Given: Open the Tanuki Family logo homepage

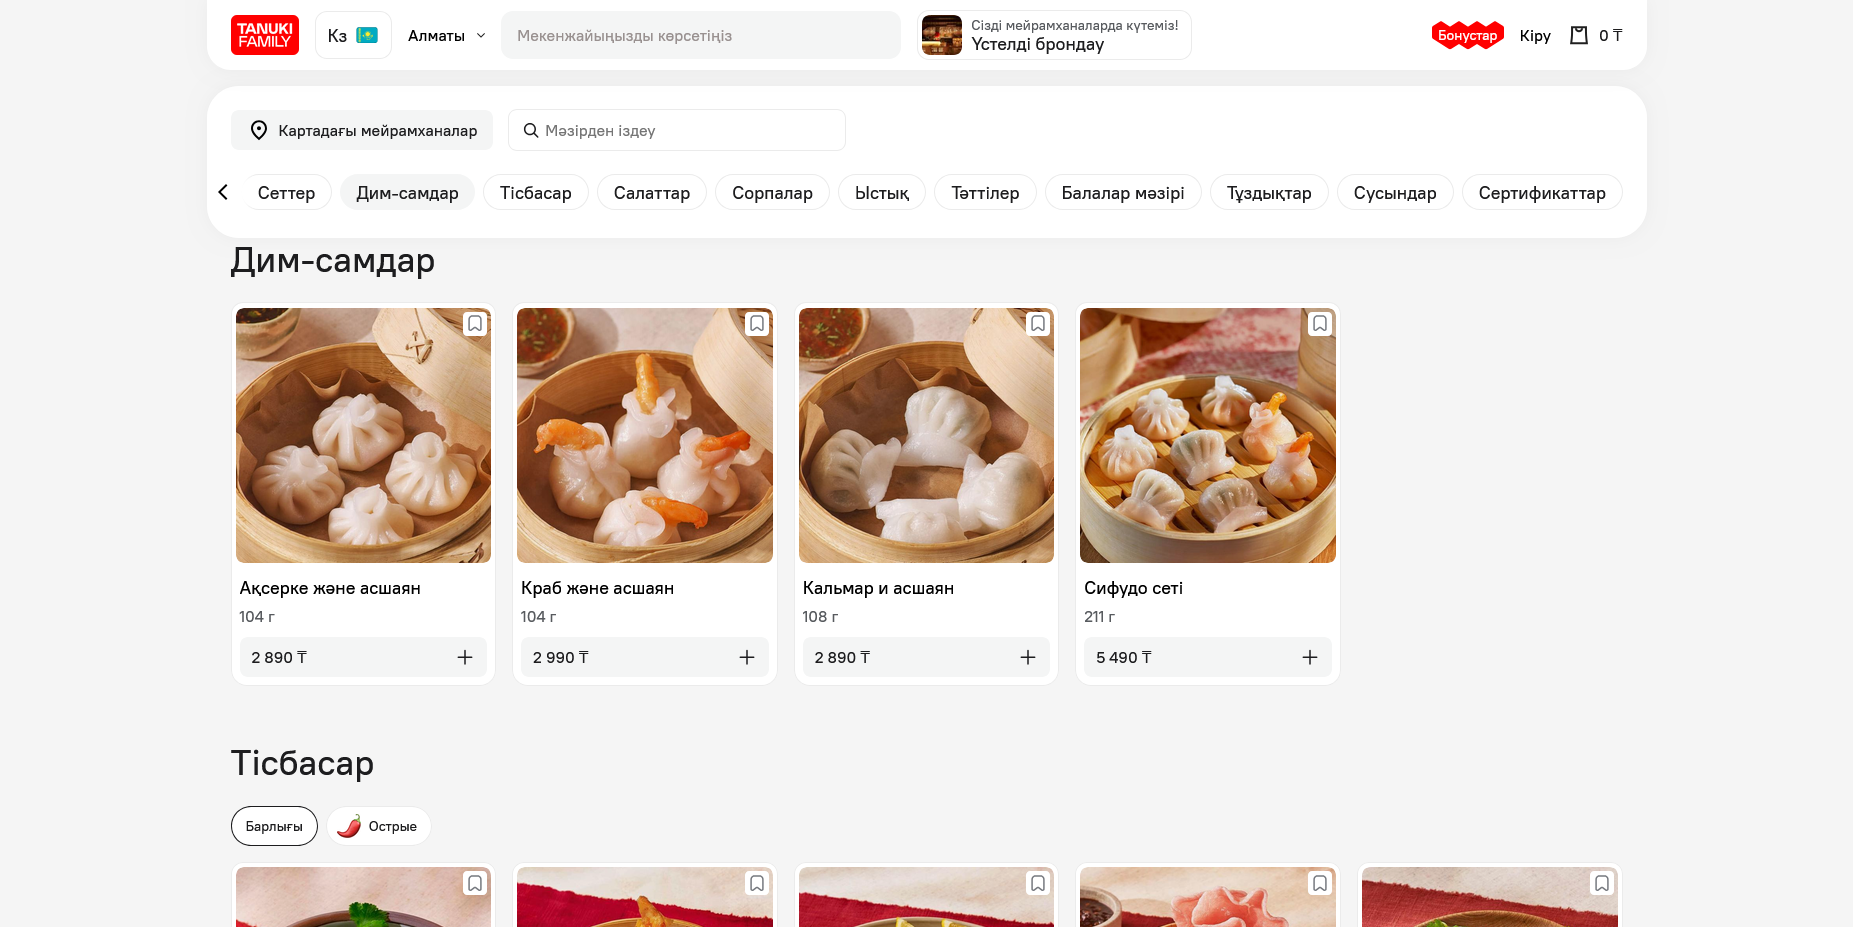Looking at the screenshot, I should point(265,35).
